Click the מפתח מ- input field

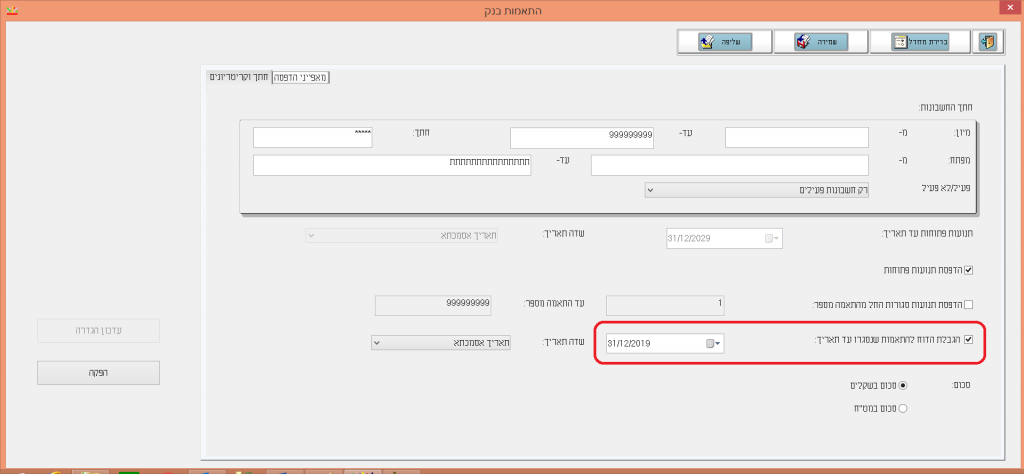[x=730, y=165]
